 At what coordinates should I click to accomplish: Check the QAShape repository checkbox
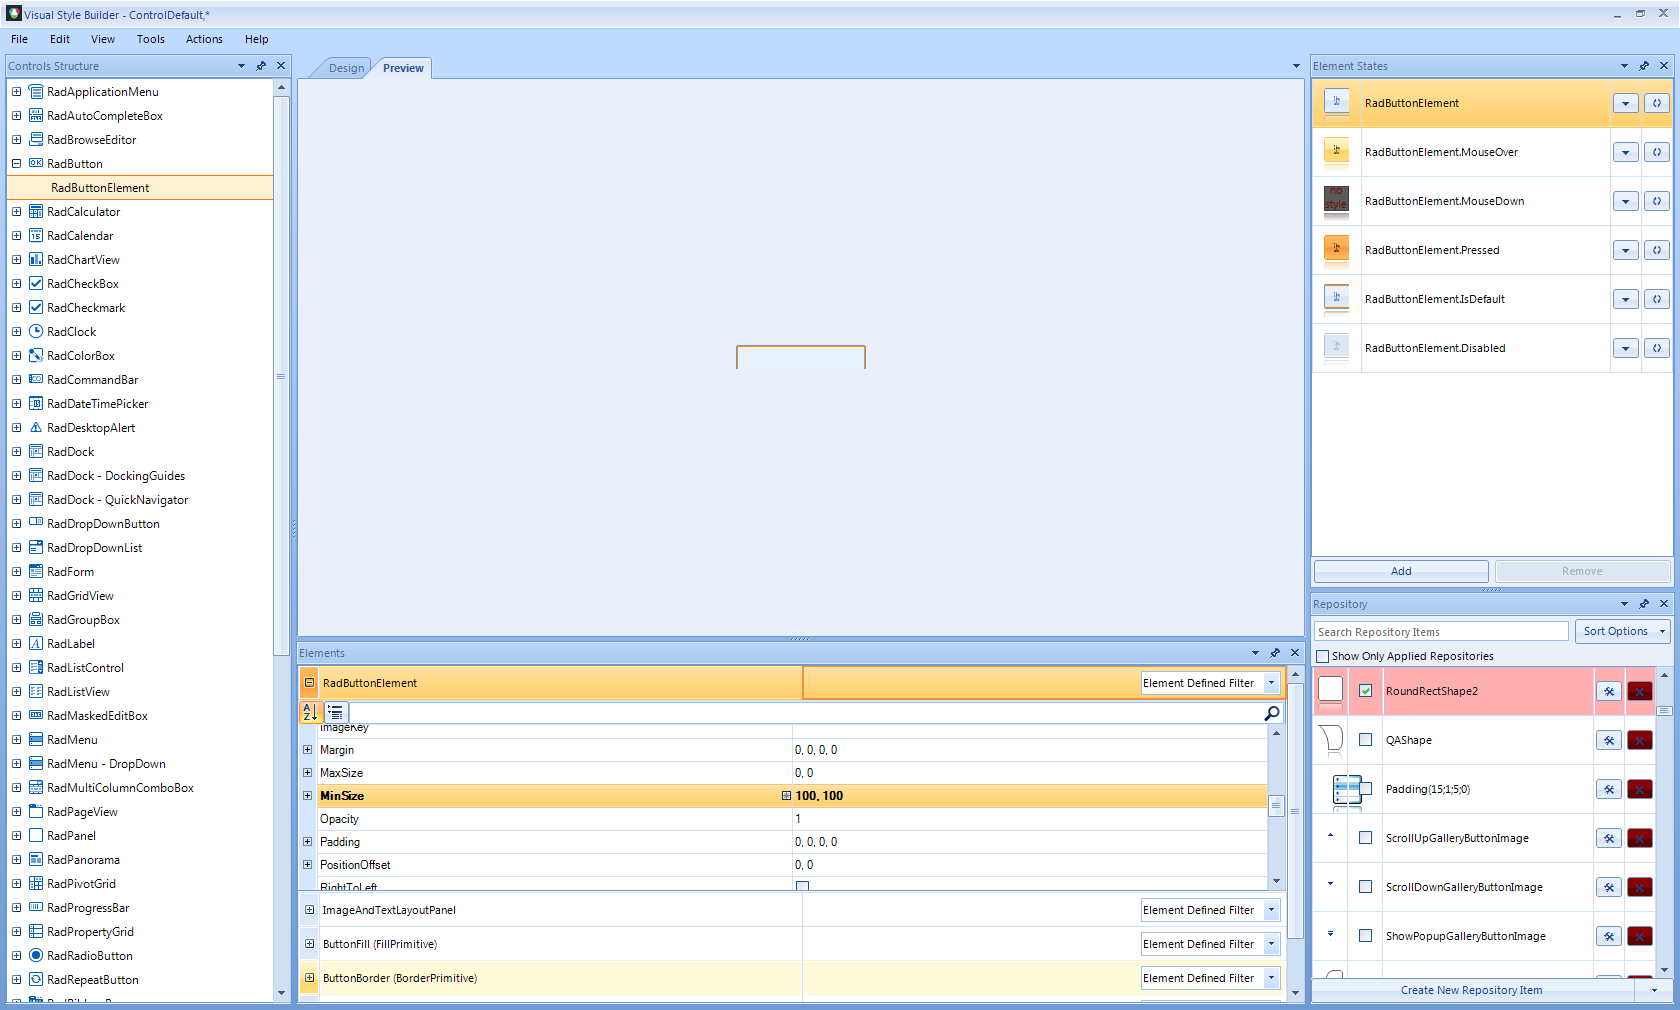1365,740
